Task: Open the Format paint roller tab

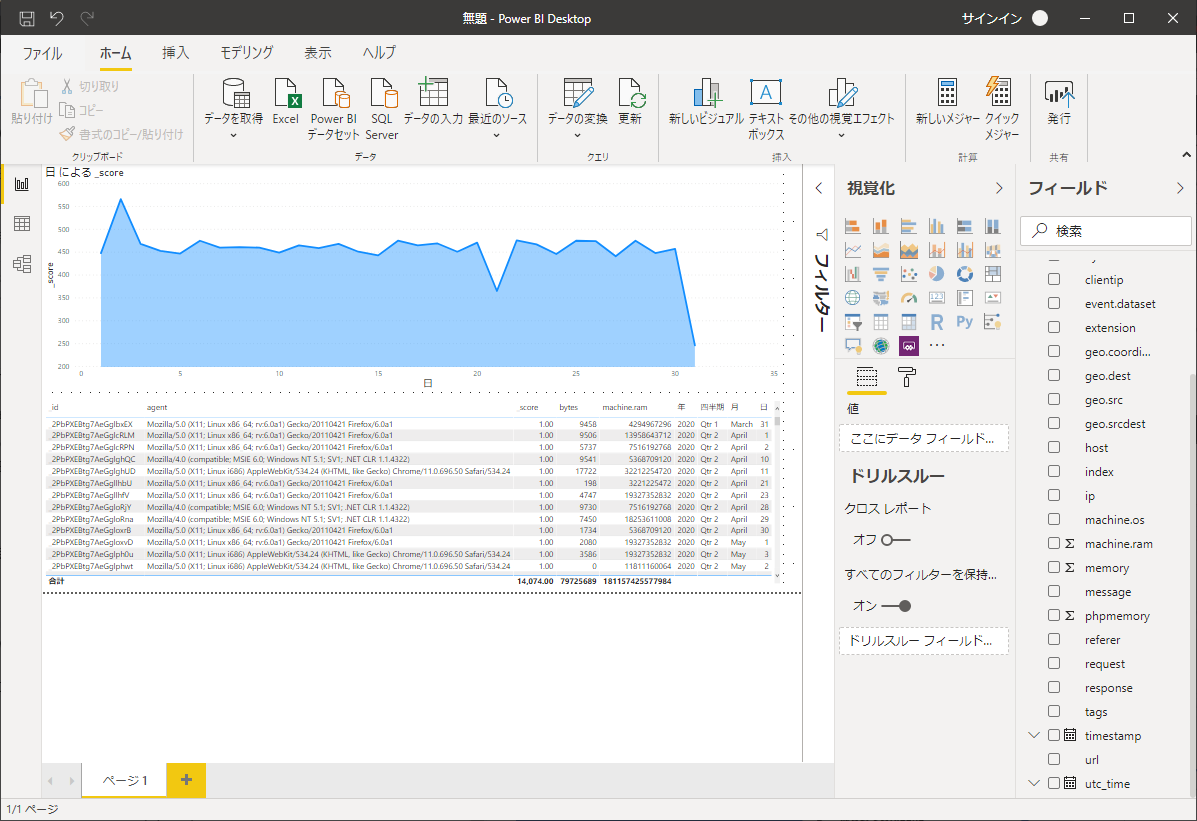Action: (907, 377)
